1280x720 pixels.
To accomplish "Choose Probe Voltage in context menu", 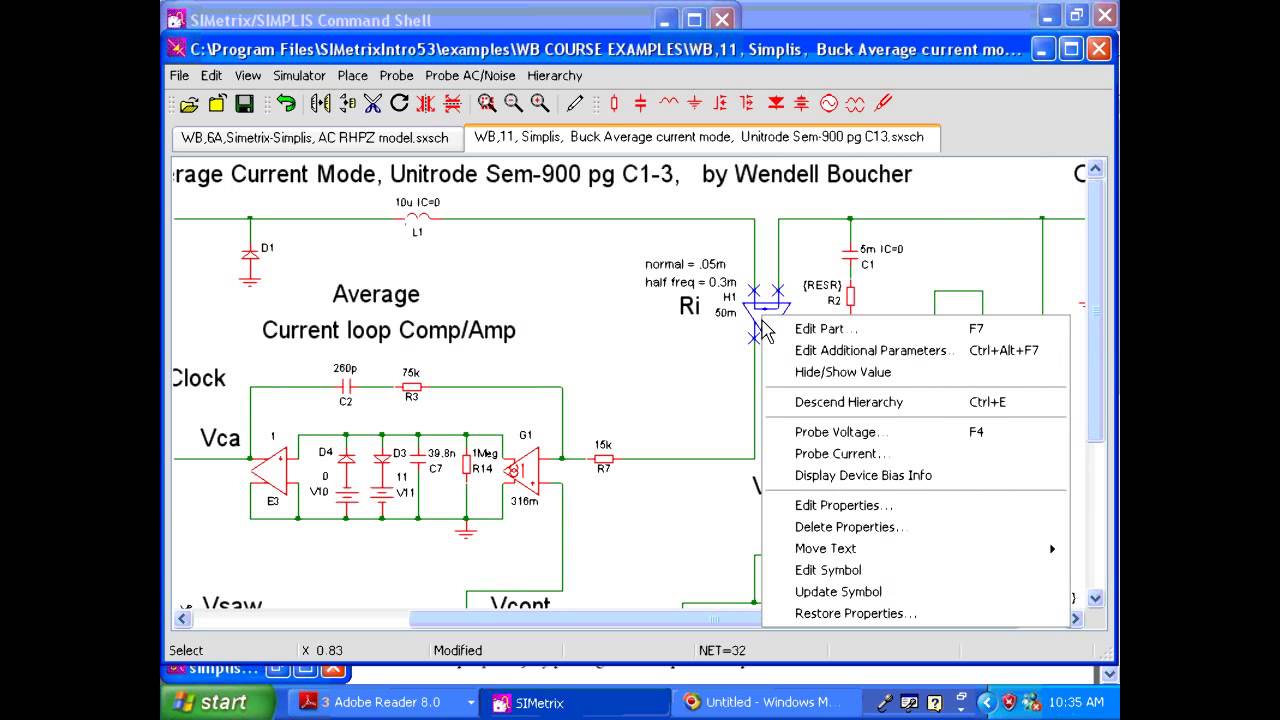I will pos(916,432).
